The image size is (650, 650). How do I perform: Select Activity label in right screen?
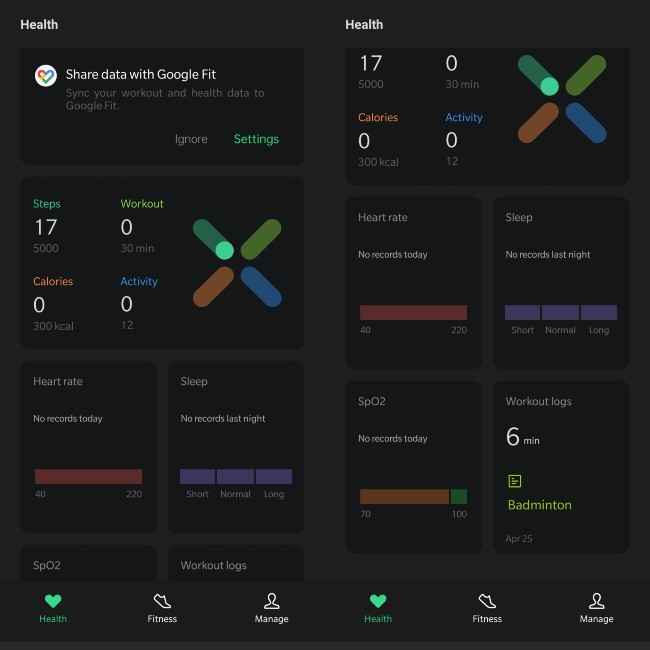tap(464, 117)
